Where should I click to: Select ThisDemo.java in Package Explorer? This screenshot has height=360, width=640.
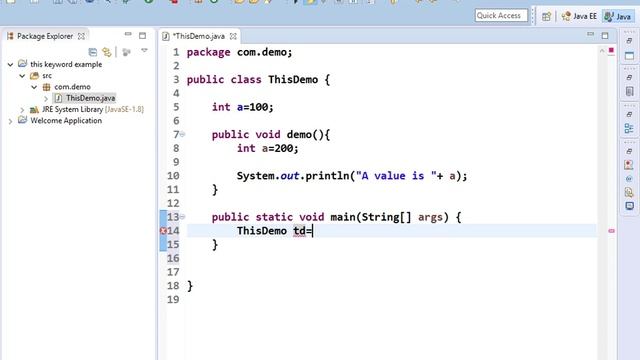click(x=91, y=98)
